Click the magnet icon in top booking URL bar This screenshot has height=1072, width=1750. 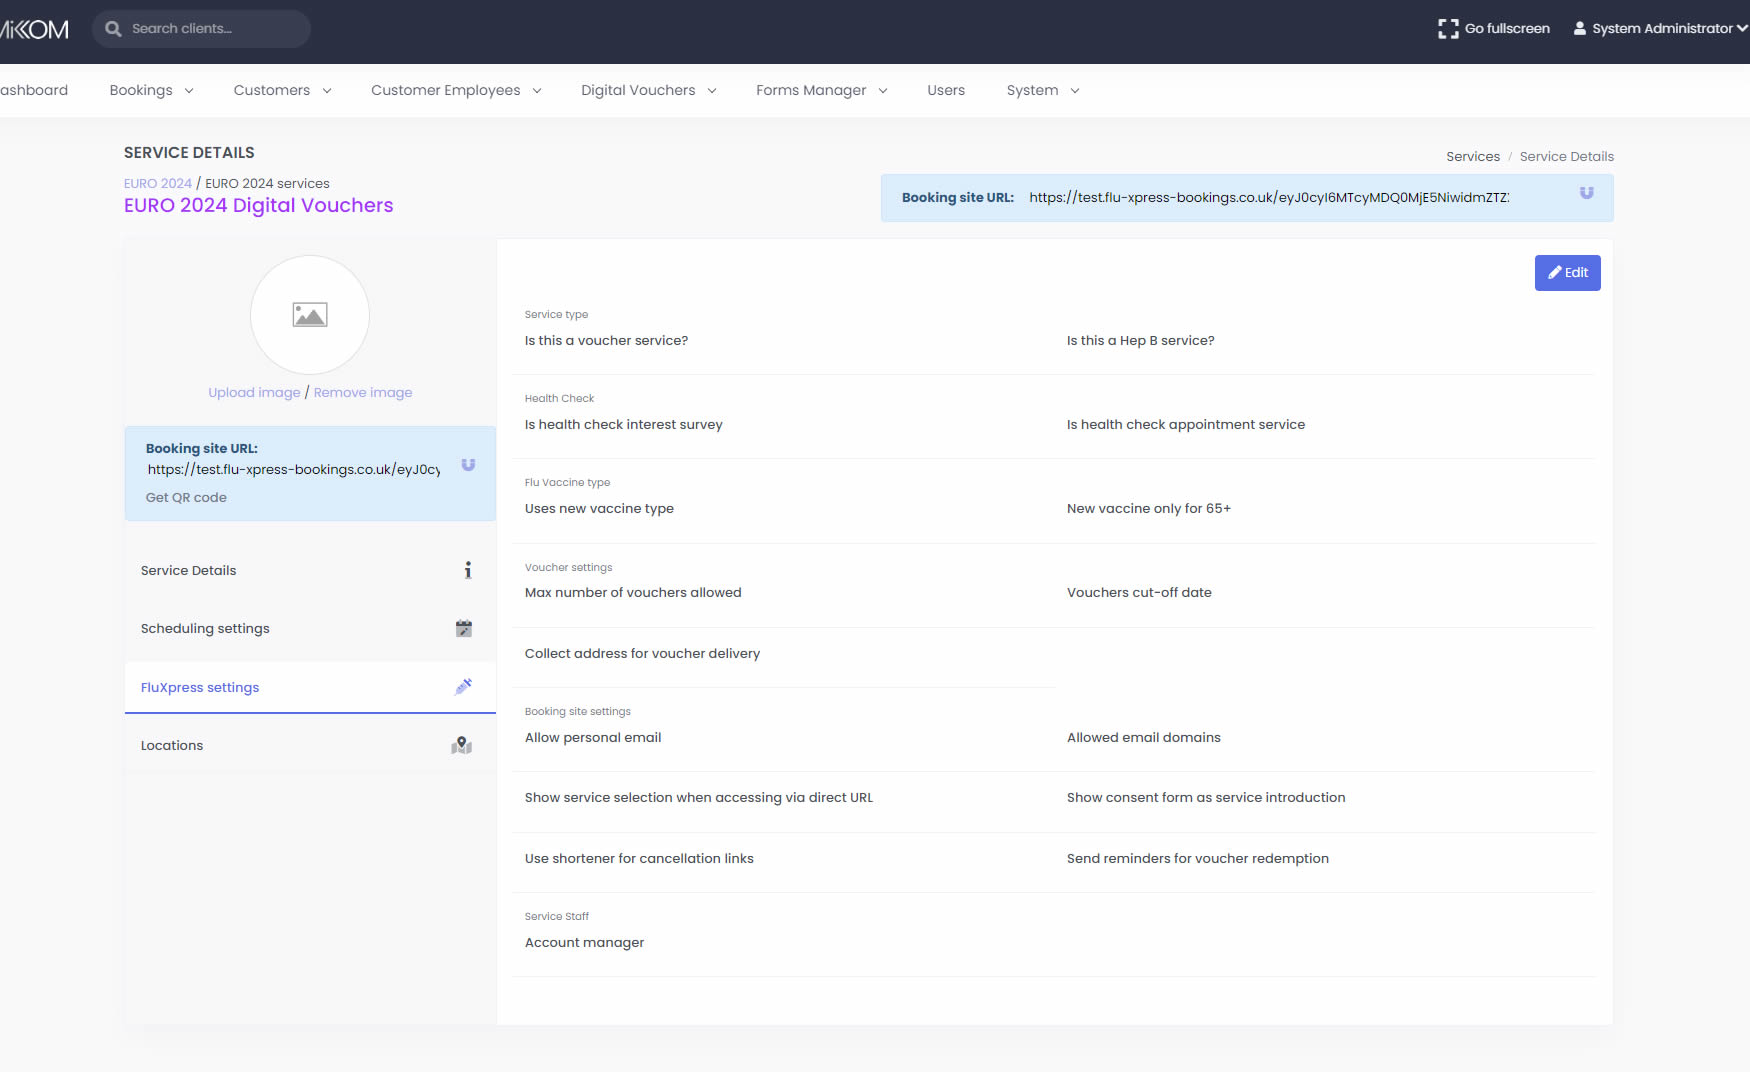click(1586, 193)
